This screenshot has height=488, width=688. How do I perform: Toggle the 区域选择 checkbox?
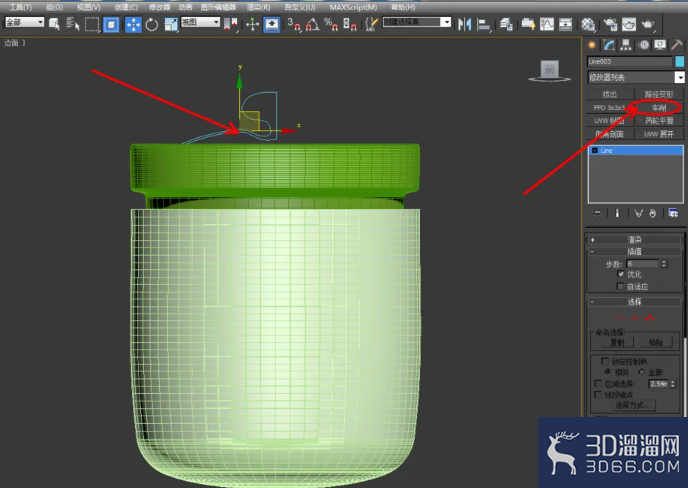pos(598,384)
